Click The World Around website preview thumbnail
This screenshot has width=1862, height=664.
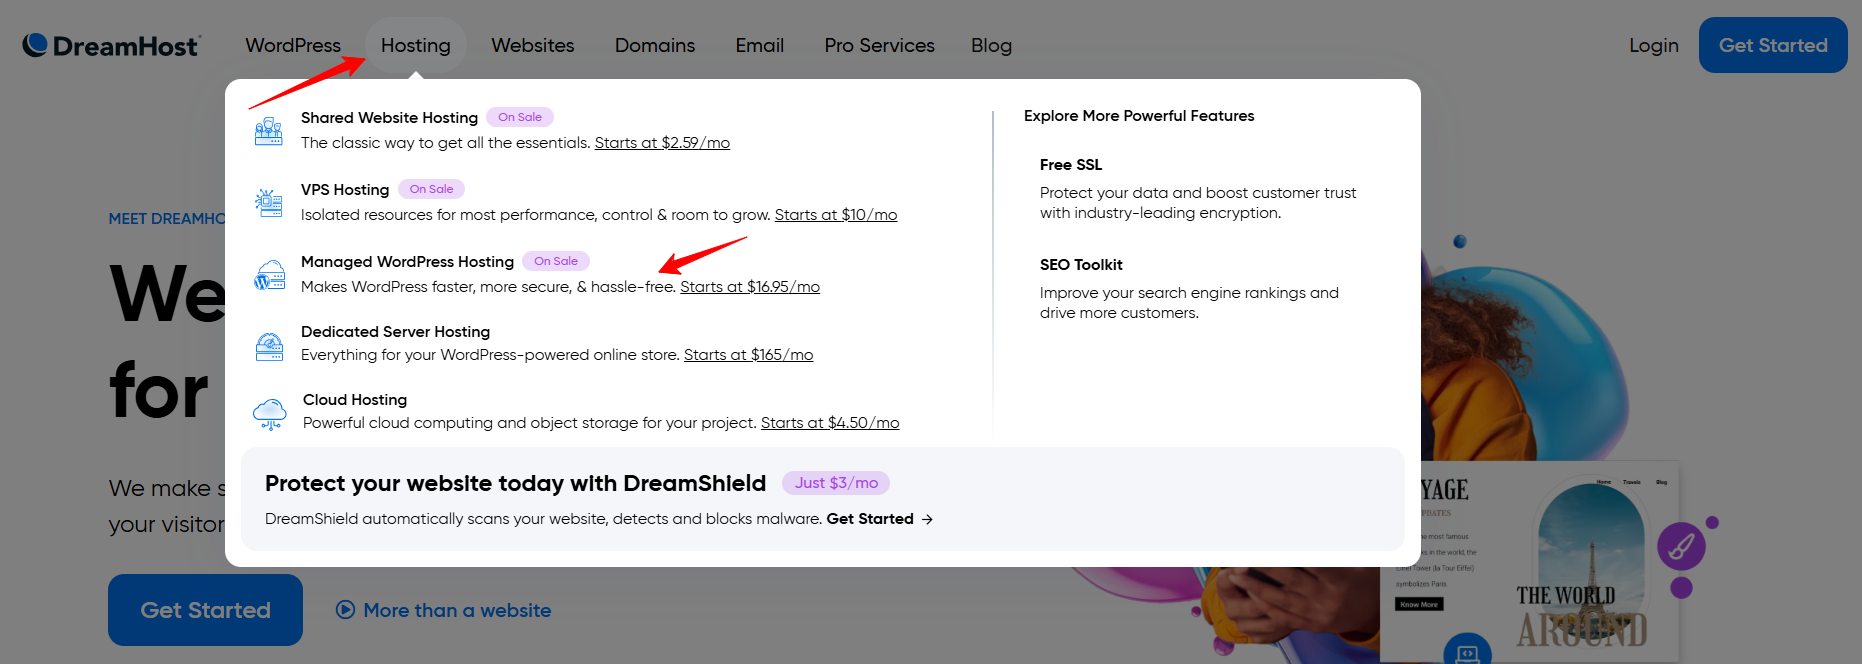[1530, 562]
